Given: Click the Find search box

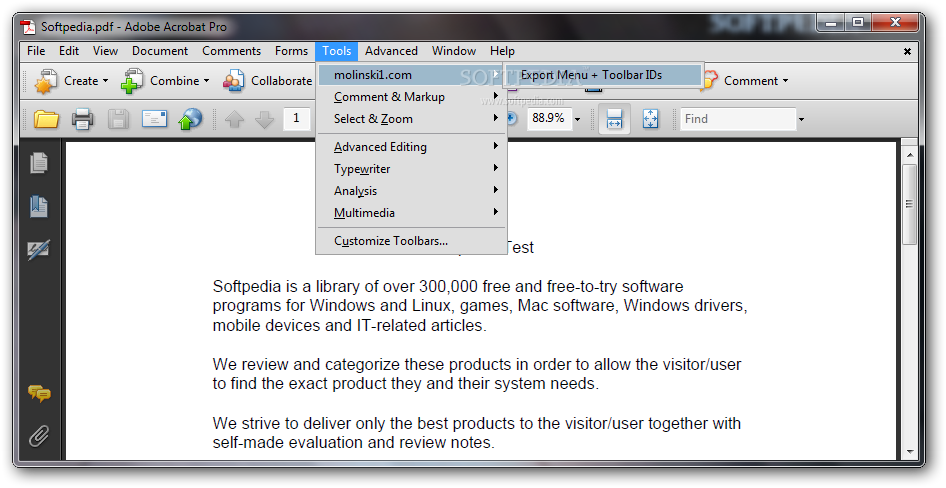Looking at the screenshot, I should 738,119.
